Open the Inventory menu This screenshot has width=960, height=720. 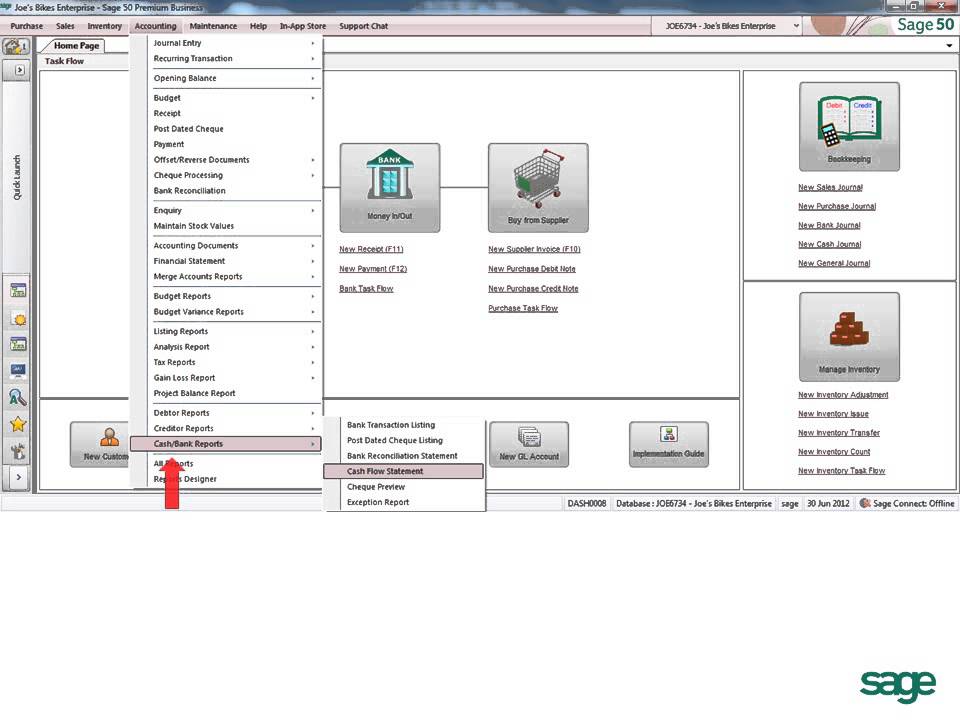[x=104, y=26]
